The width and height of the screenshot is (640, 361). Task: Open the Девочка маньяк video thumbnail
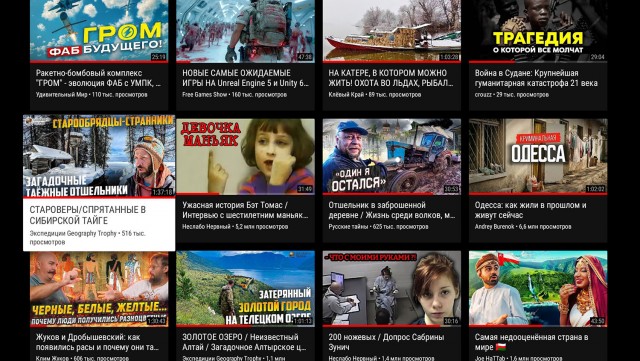click(245, 156)
